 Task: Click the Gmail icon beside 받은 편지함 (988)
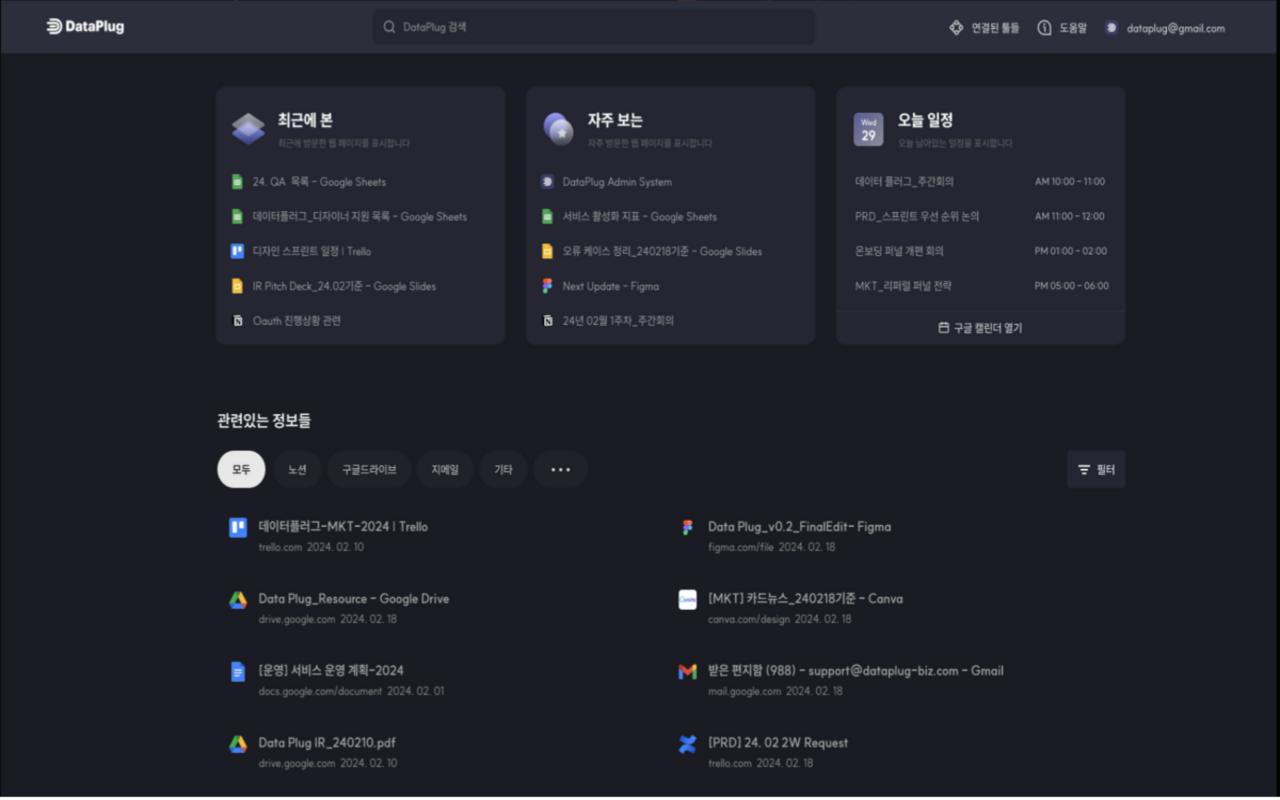[687, 671]
